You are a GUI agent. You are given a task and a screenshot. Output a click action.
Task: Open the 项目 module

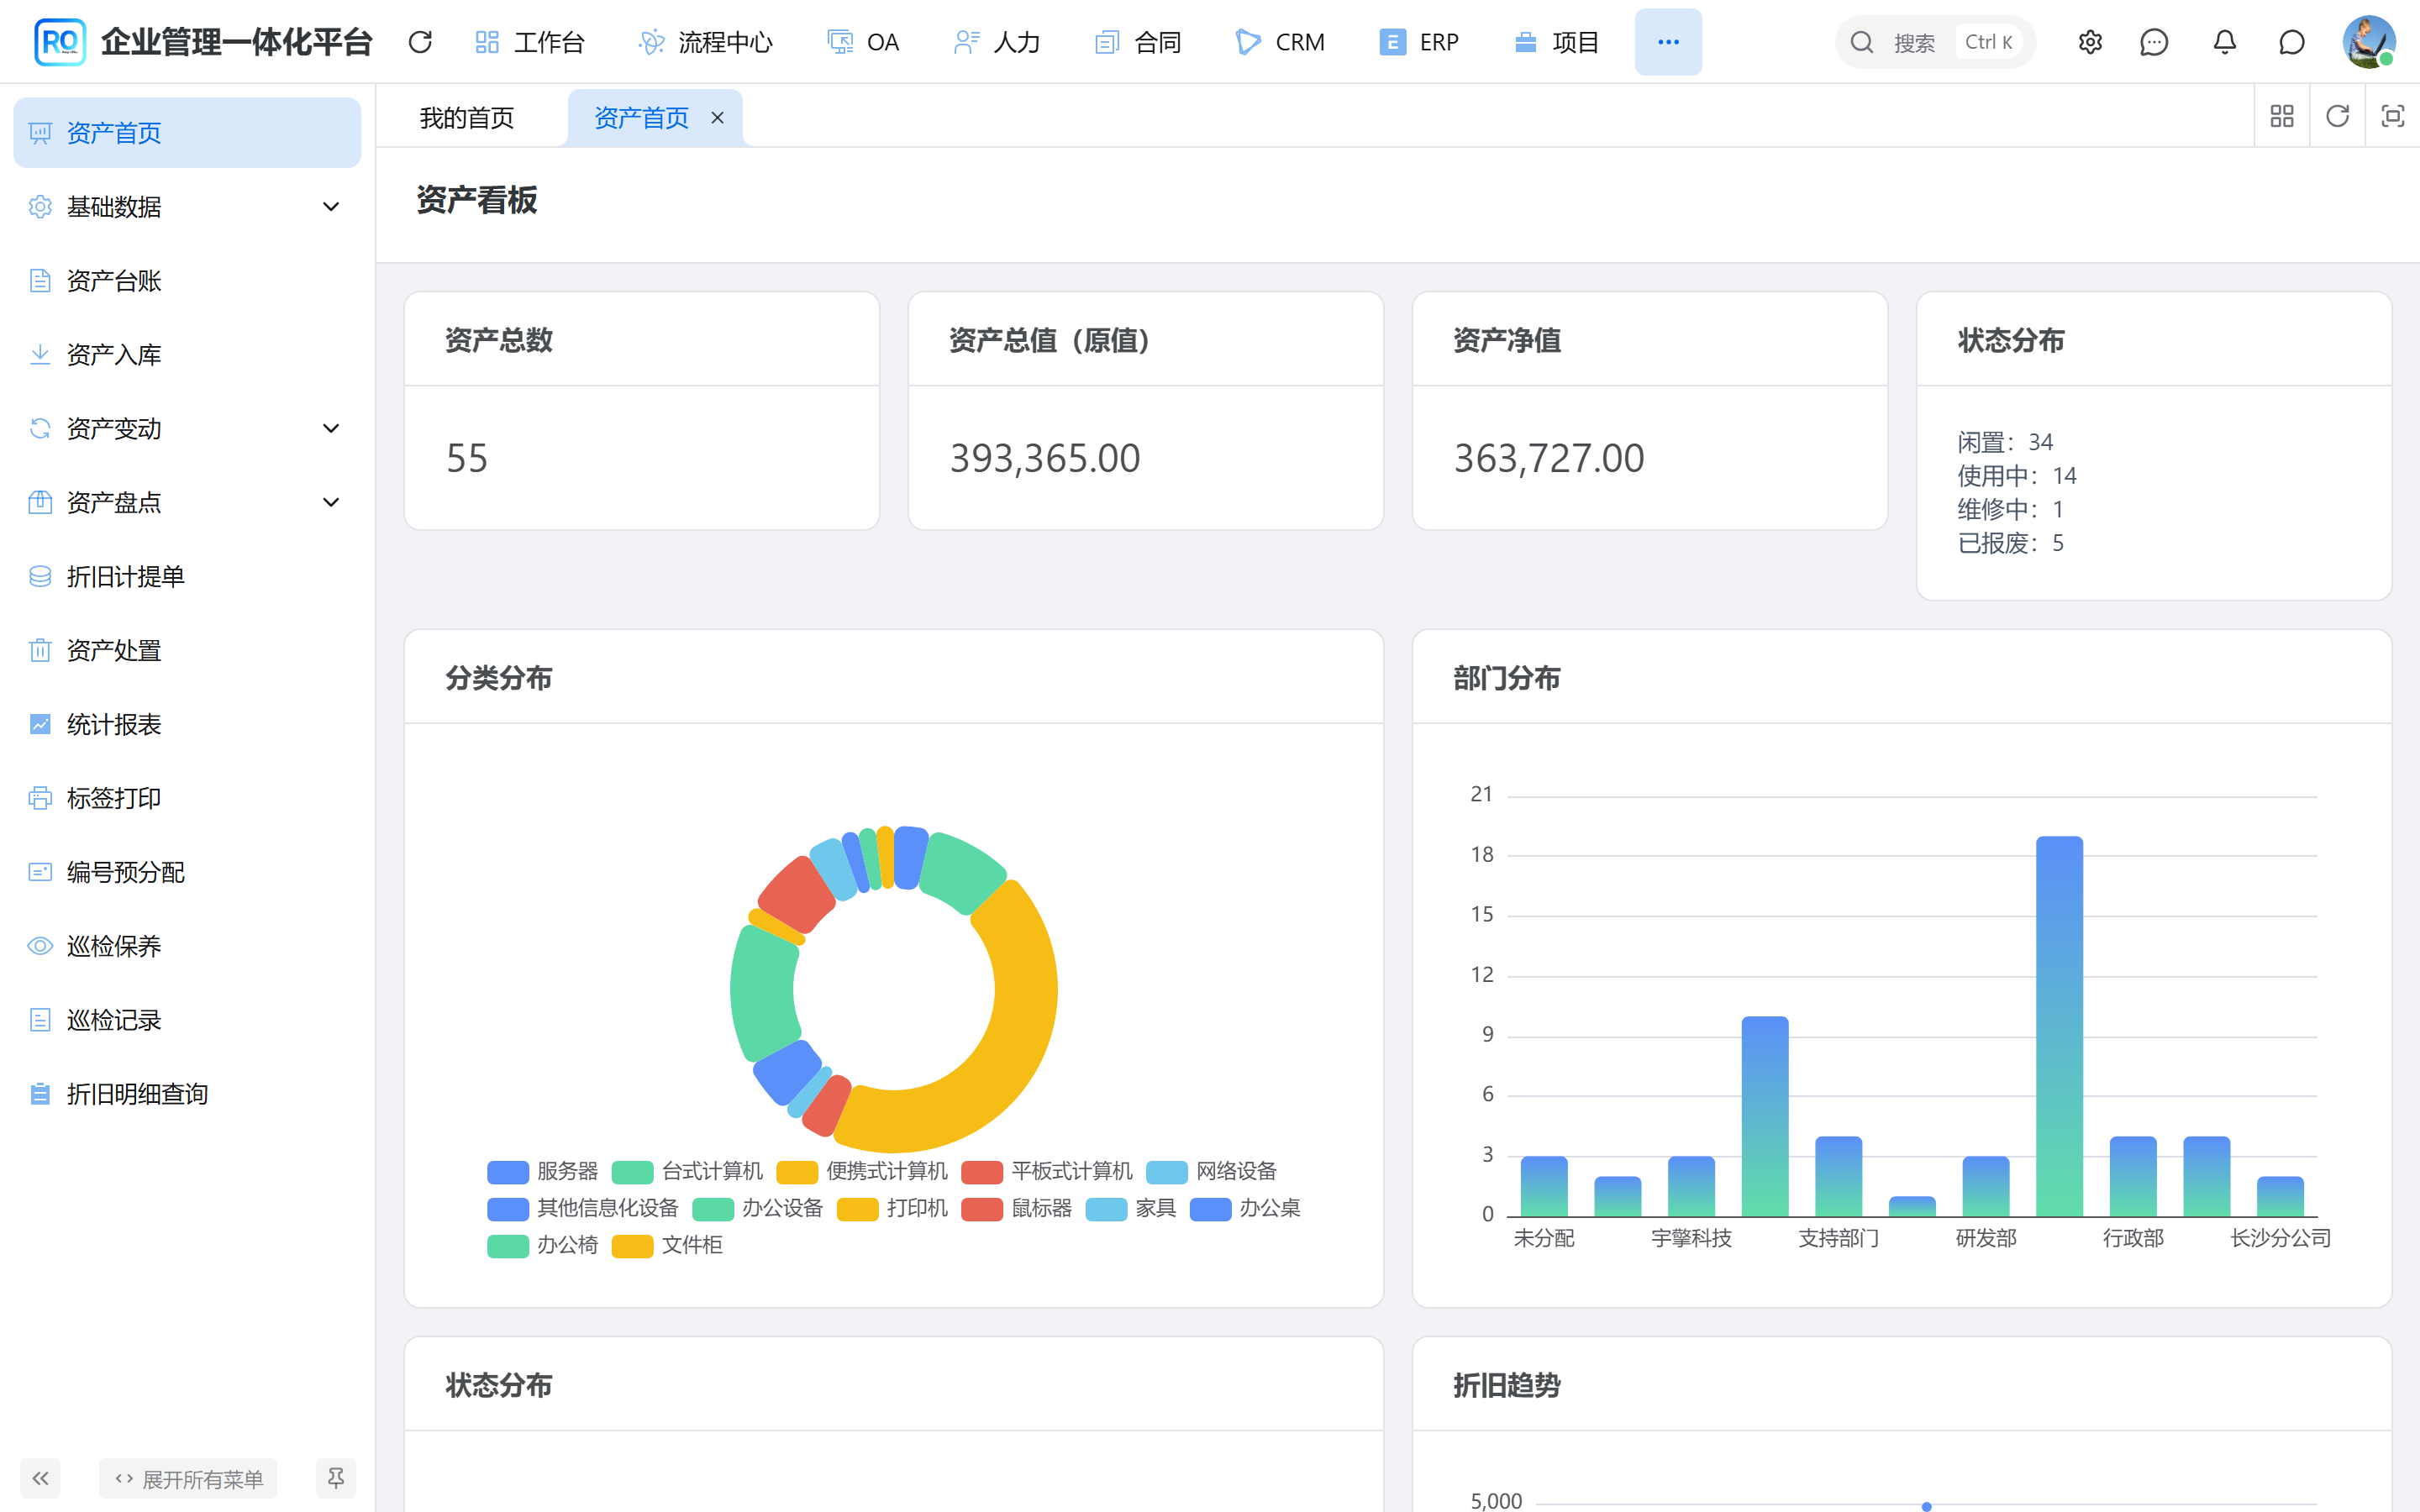point(1557,42)
